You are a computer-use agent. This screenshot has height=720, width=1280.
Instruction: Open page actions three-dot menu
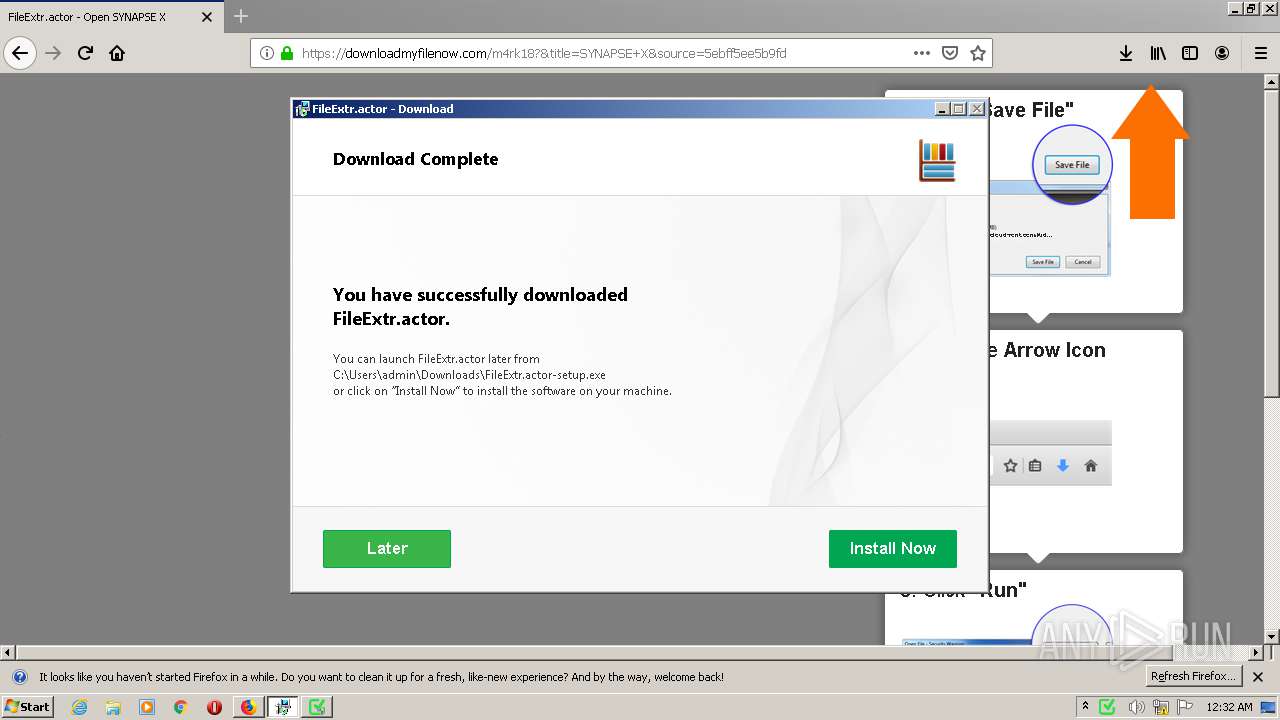pos(922,53)
